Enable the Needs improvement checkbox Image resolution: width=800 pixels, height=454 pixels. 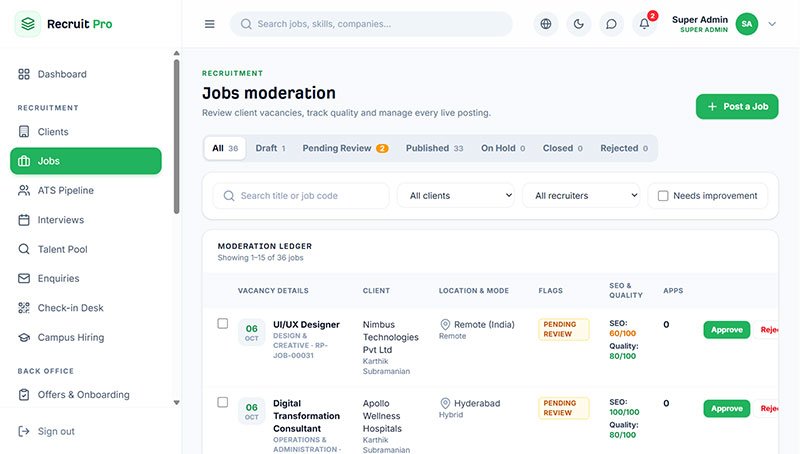[x=663, y=196]
